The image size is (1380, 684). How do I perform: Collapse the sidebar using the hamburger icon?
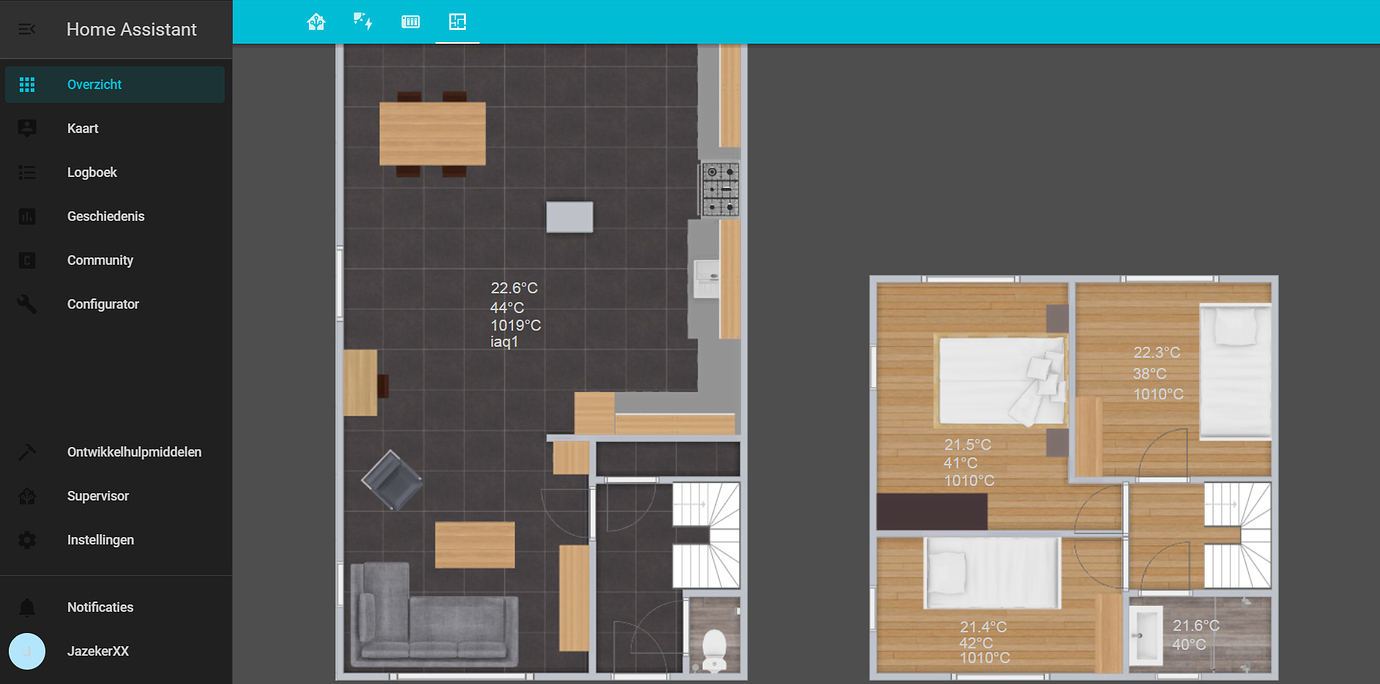click(28, 28)
